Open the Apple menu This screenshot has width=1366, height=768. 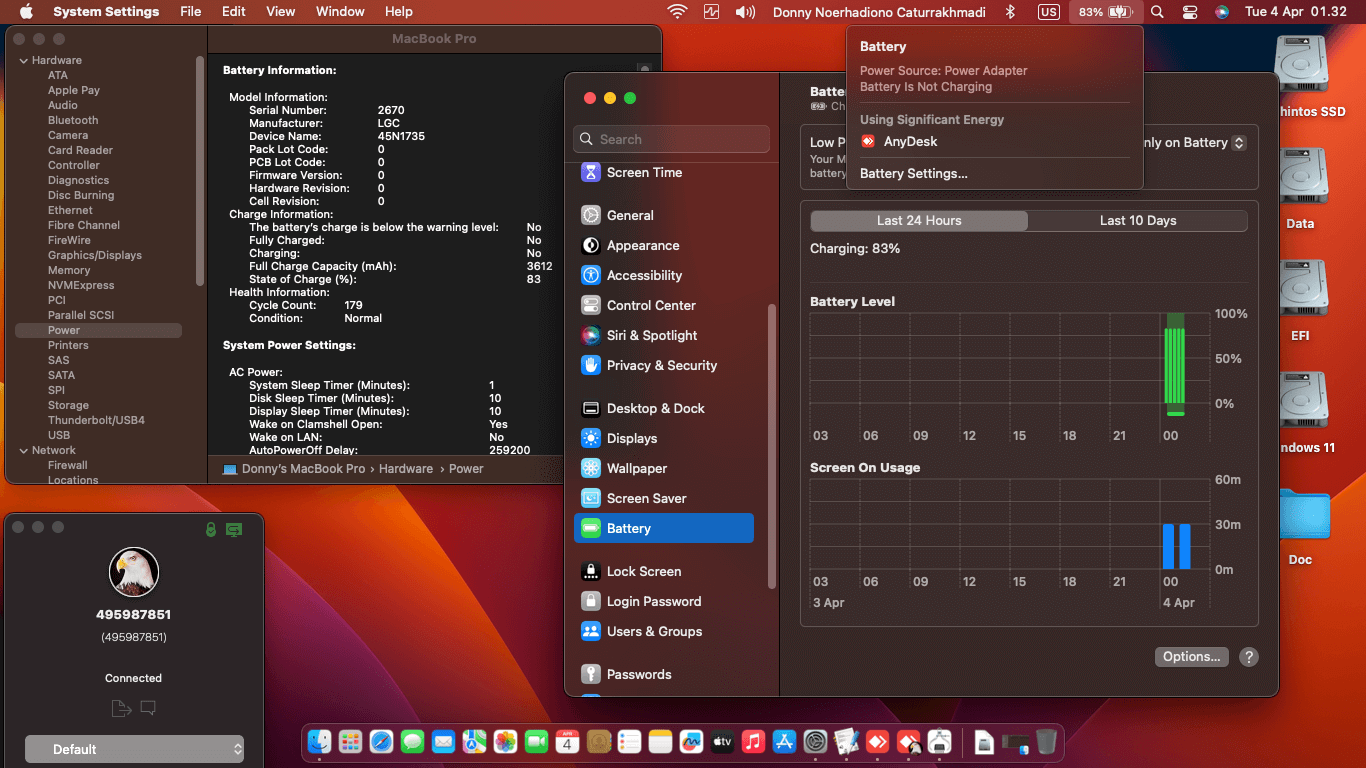coord(26,12)
